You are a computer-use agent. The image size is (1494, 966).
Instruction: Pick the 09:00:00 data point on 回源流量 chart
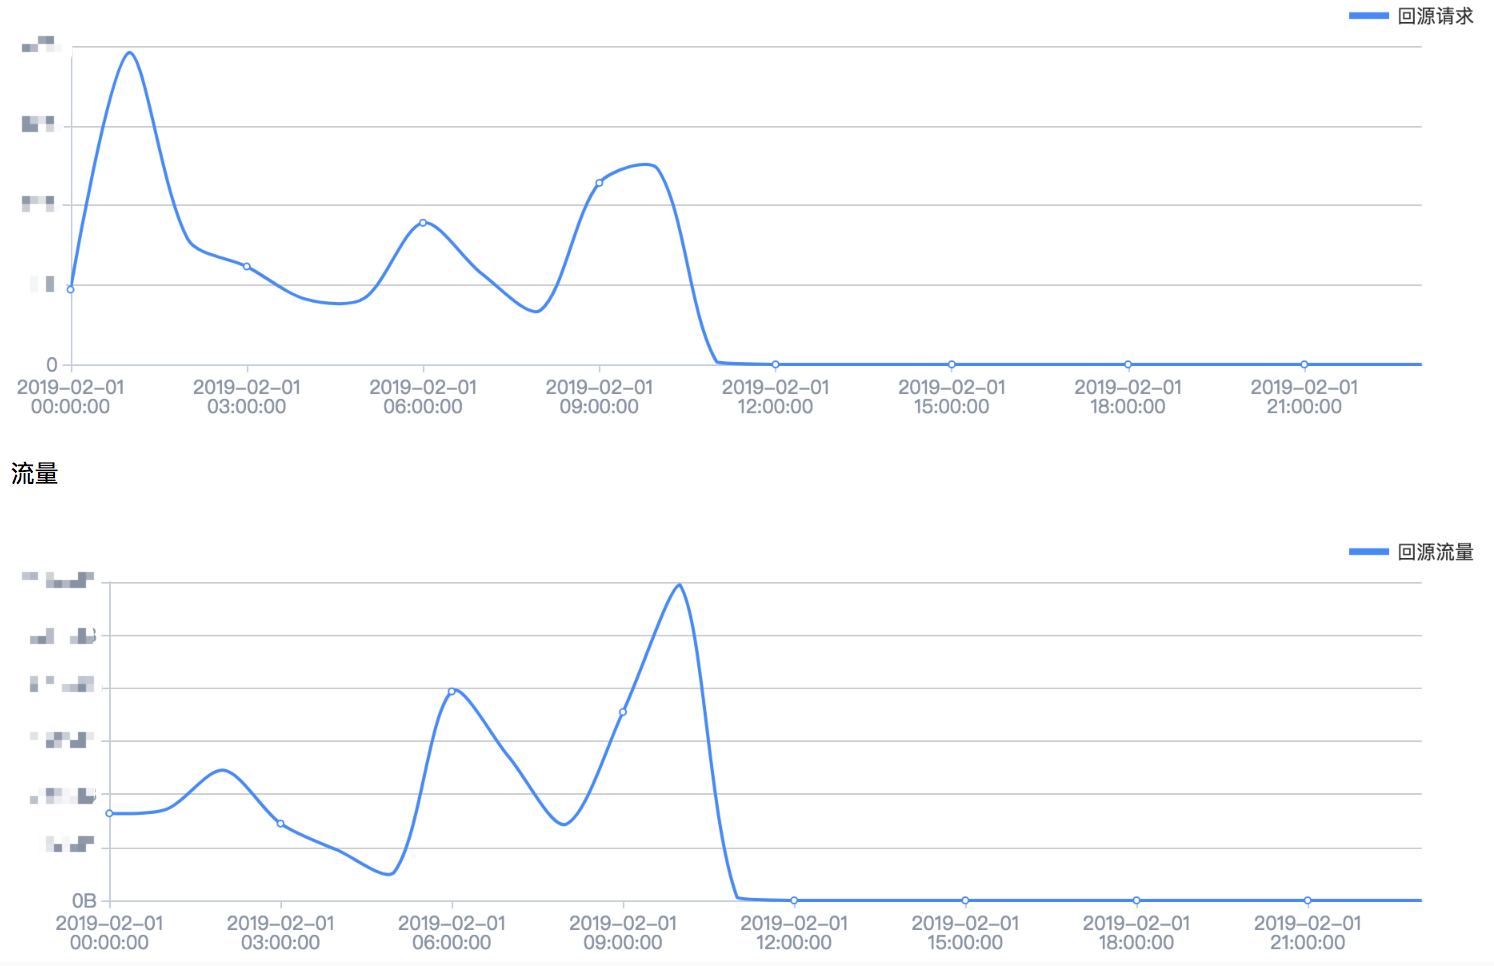[623, 712]
